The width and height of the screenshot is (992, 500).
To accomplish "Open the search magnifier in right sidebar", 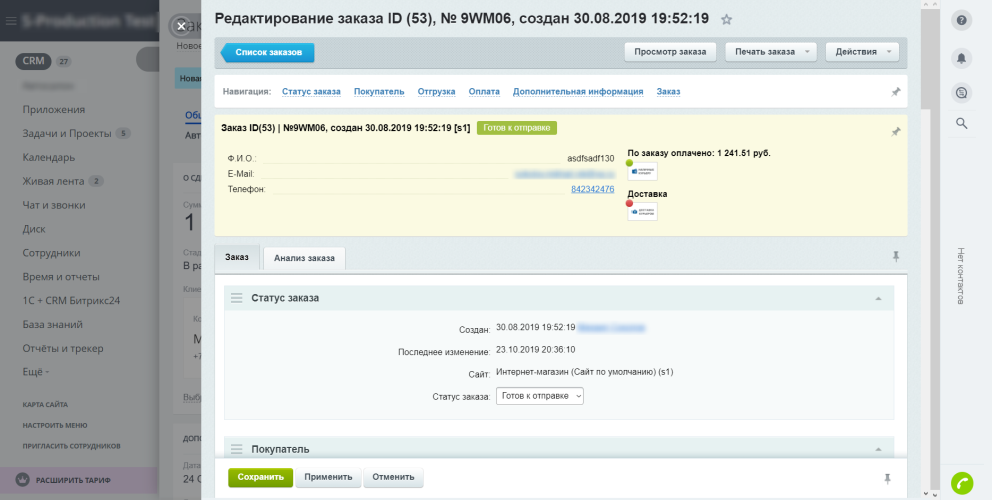I will (962, 123).
